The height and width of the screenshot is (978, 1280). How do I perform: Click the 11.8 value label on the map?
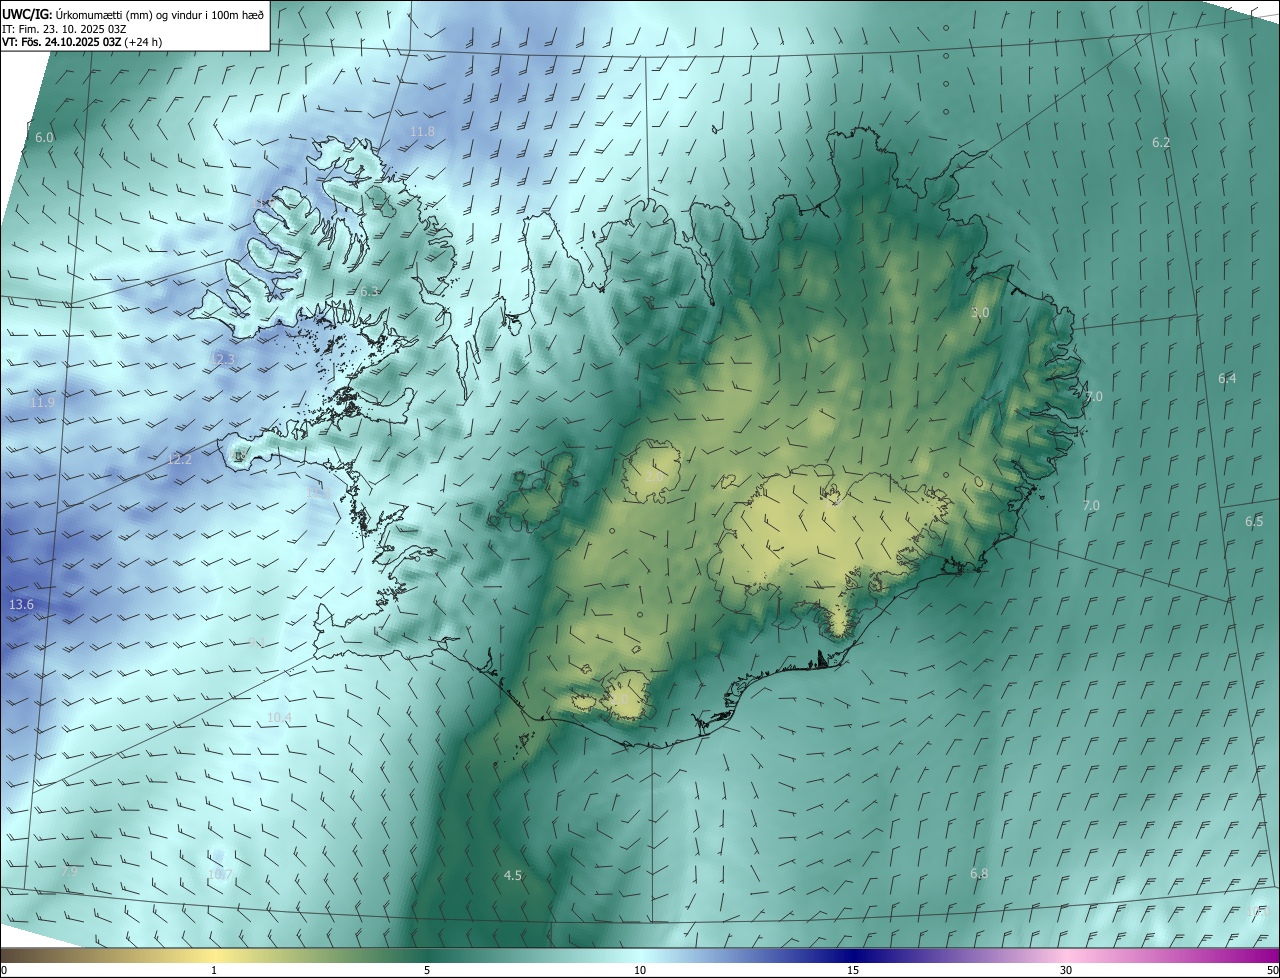click(423, 132)
